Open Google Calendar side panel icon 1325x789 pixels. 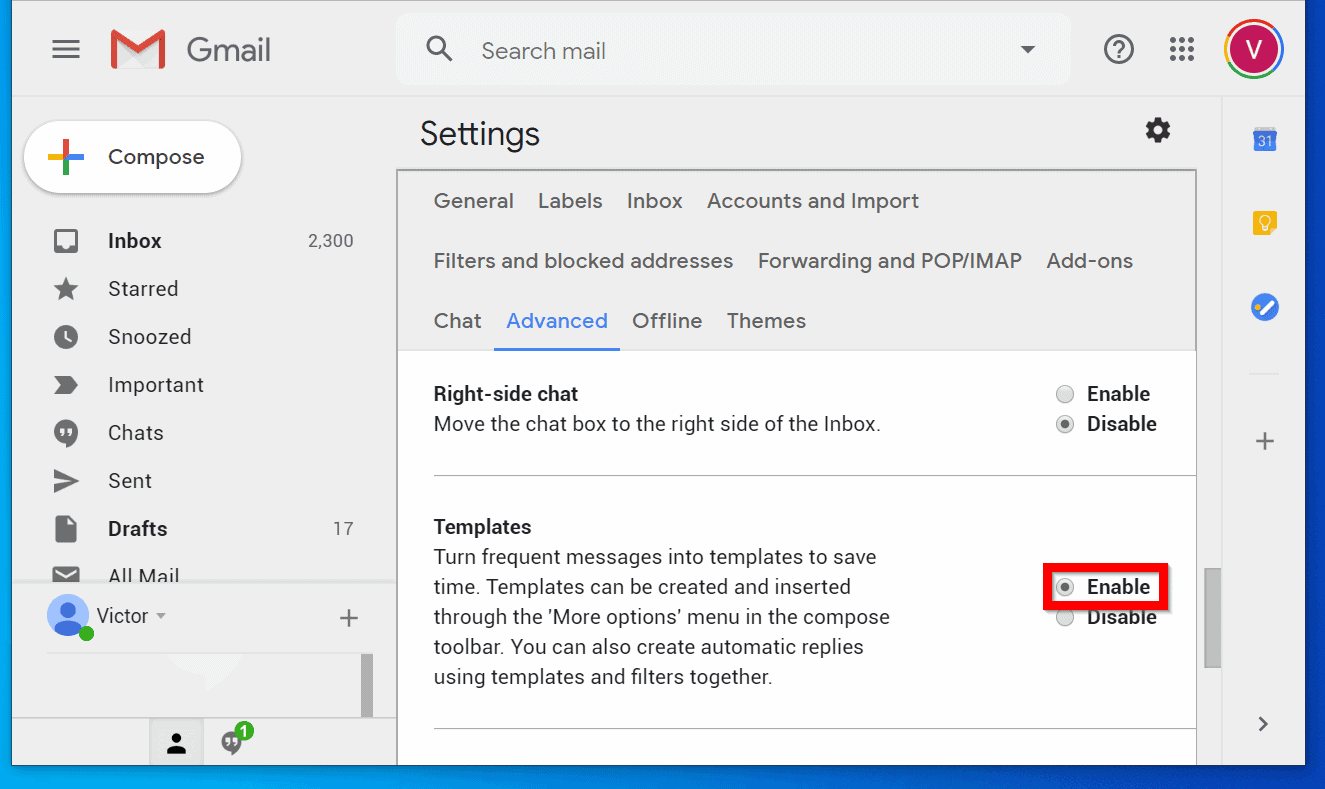pos(1264,140)
